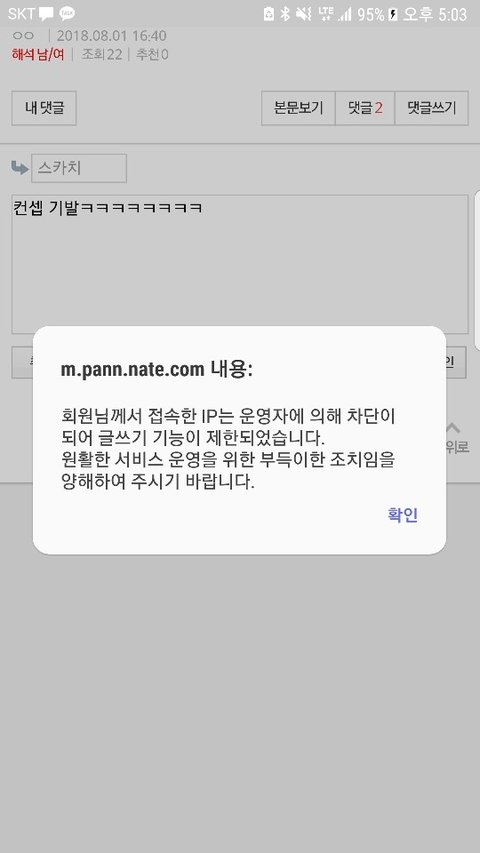Tap the muted sound status icon
Screen dimensions: 480x853
[304, 14]
